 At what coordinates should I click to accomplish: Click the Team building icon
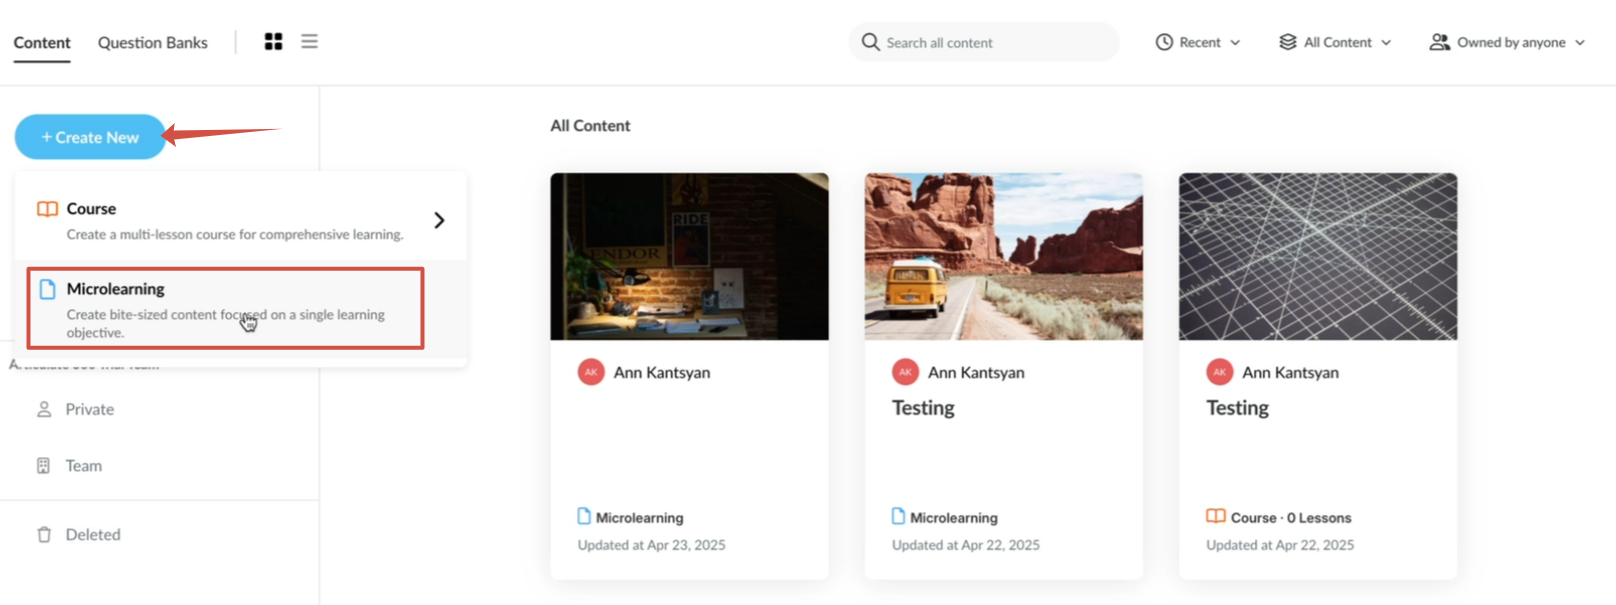point(43,466)
